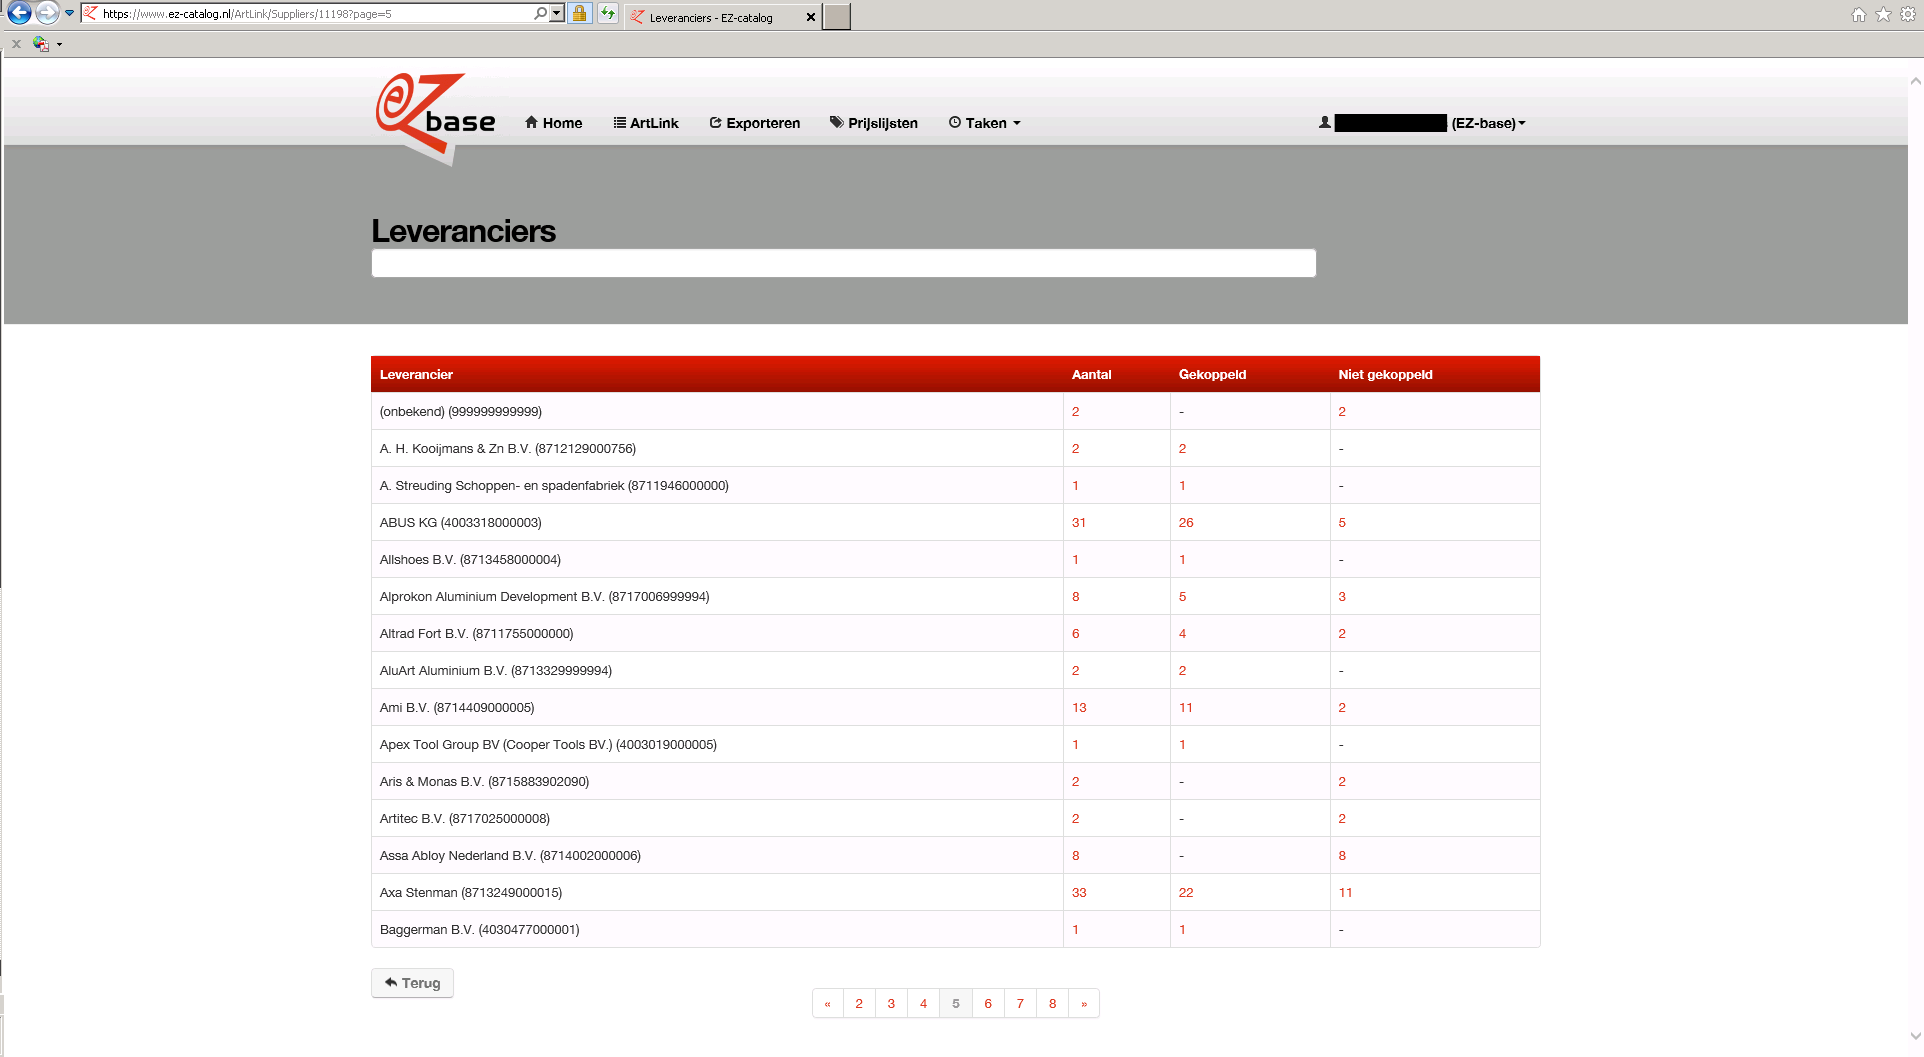This screenshot has width=1924, height=1057.
Task: Click Aantal 2 for Aris & Monas
Action: [1076, 782]
